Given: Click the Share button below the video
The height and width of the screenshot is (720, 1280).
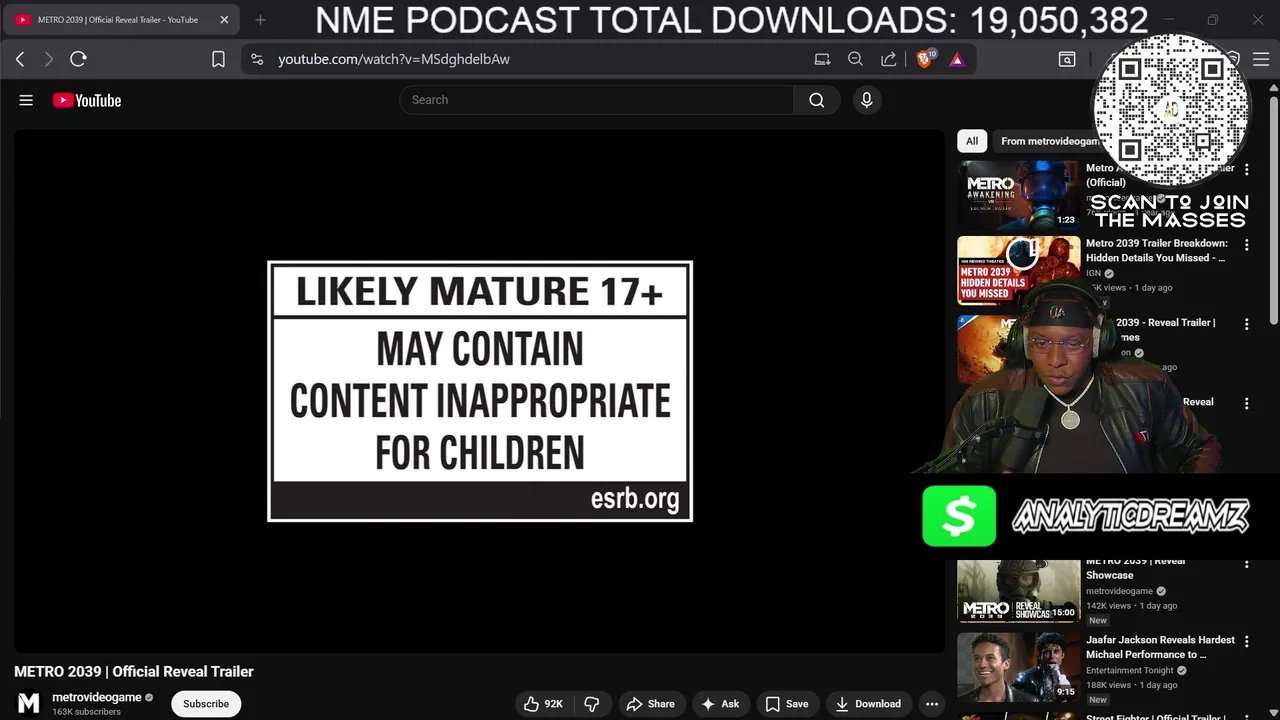Looking at the screenshot, I should pos(650,704).
